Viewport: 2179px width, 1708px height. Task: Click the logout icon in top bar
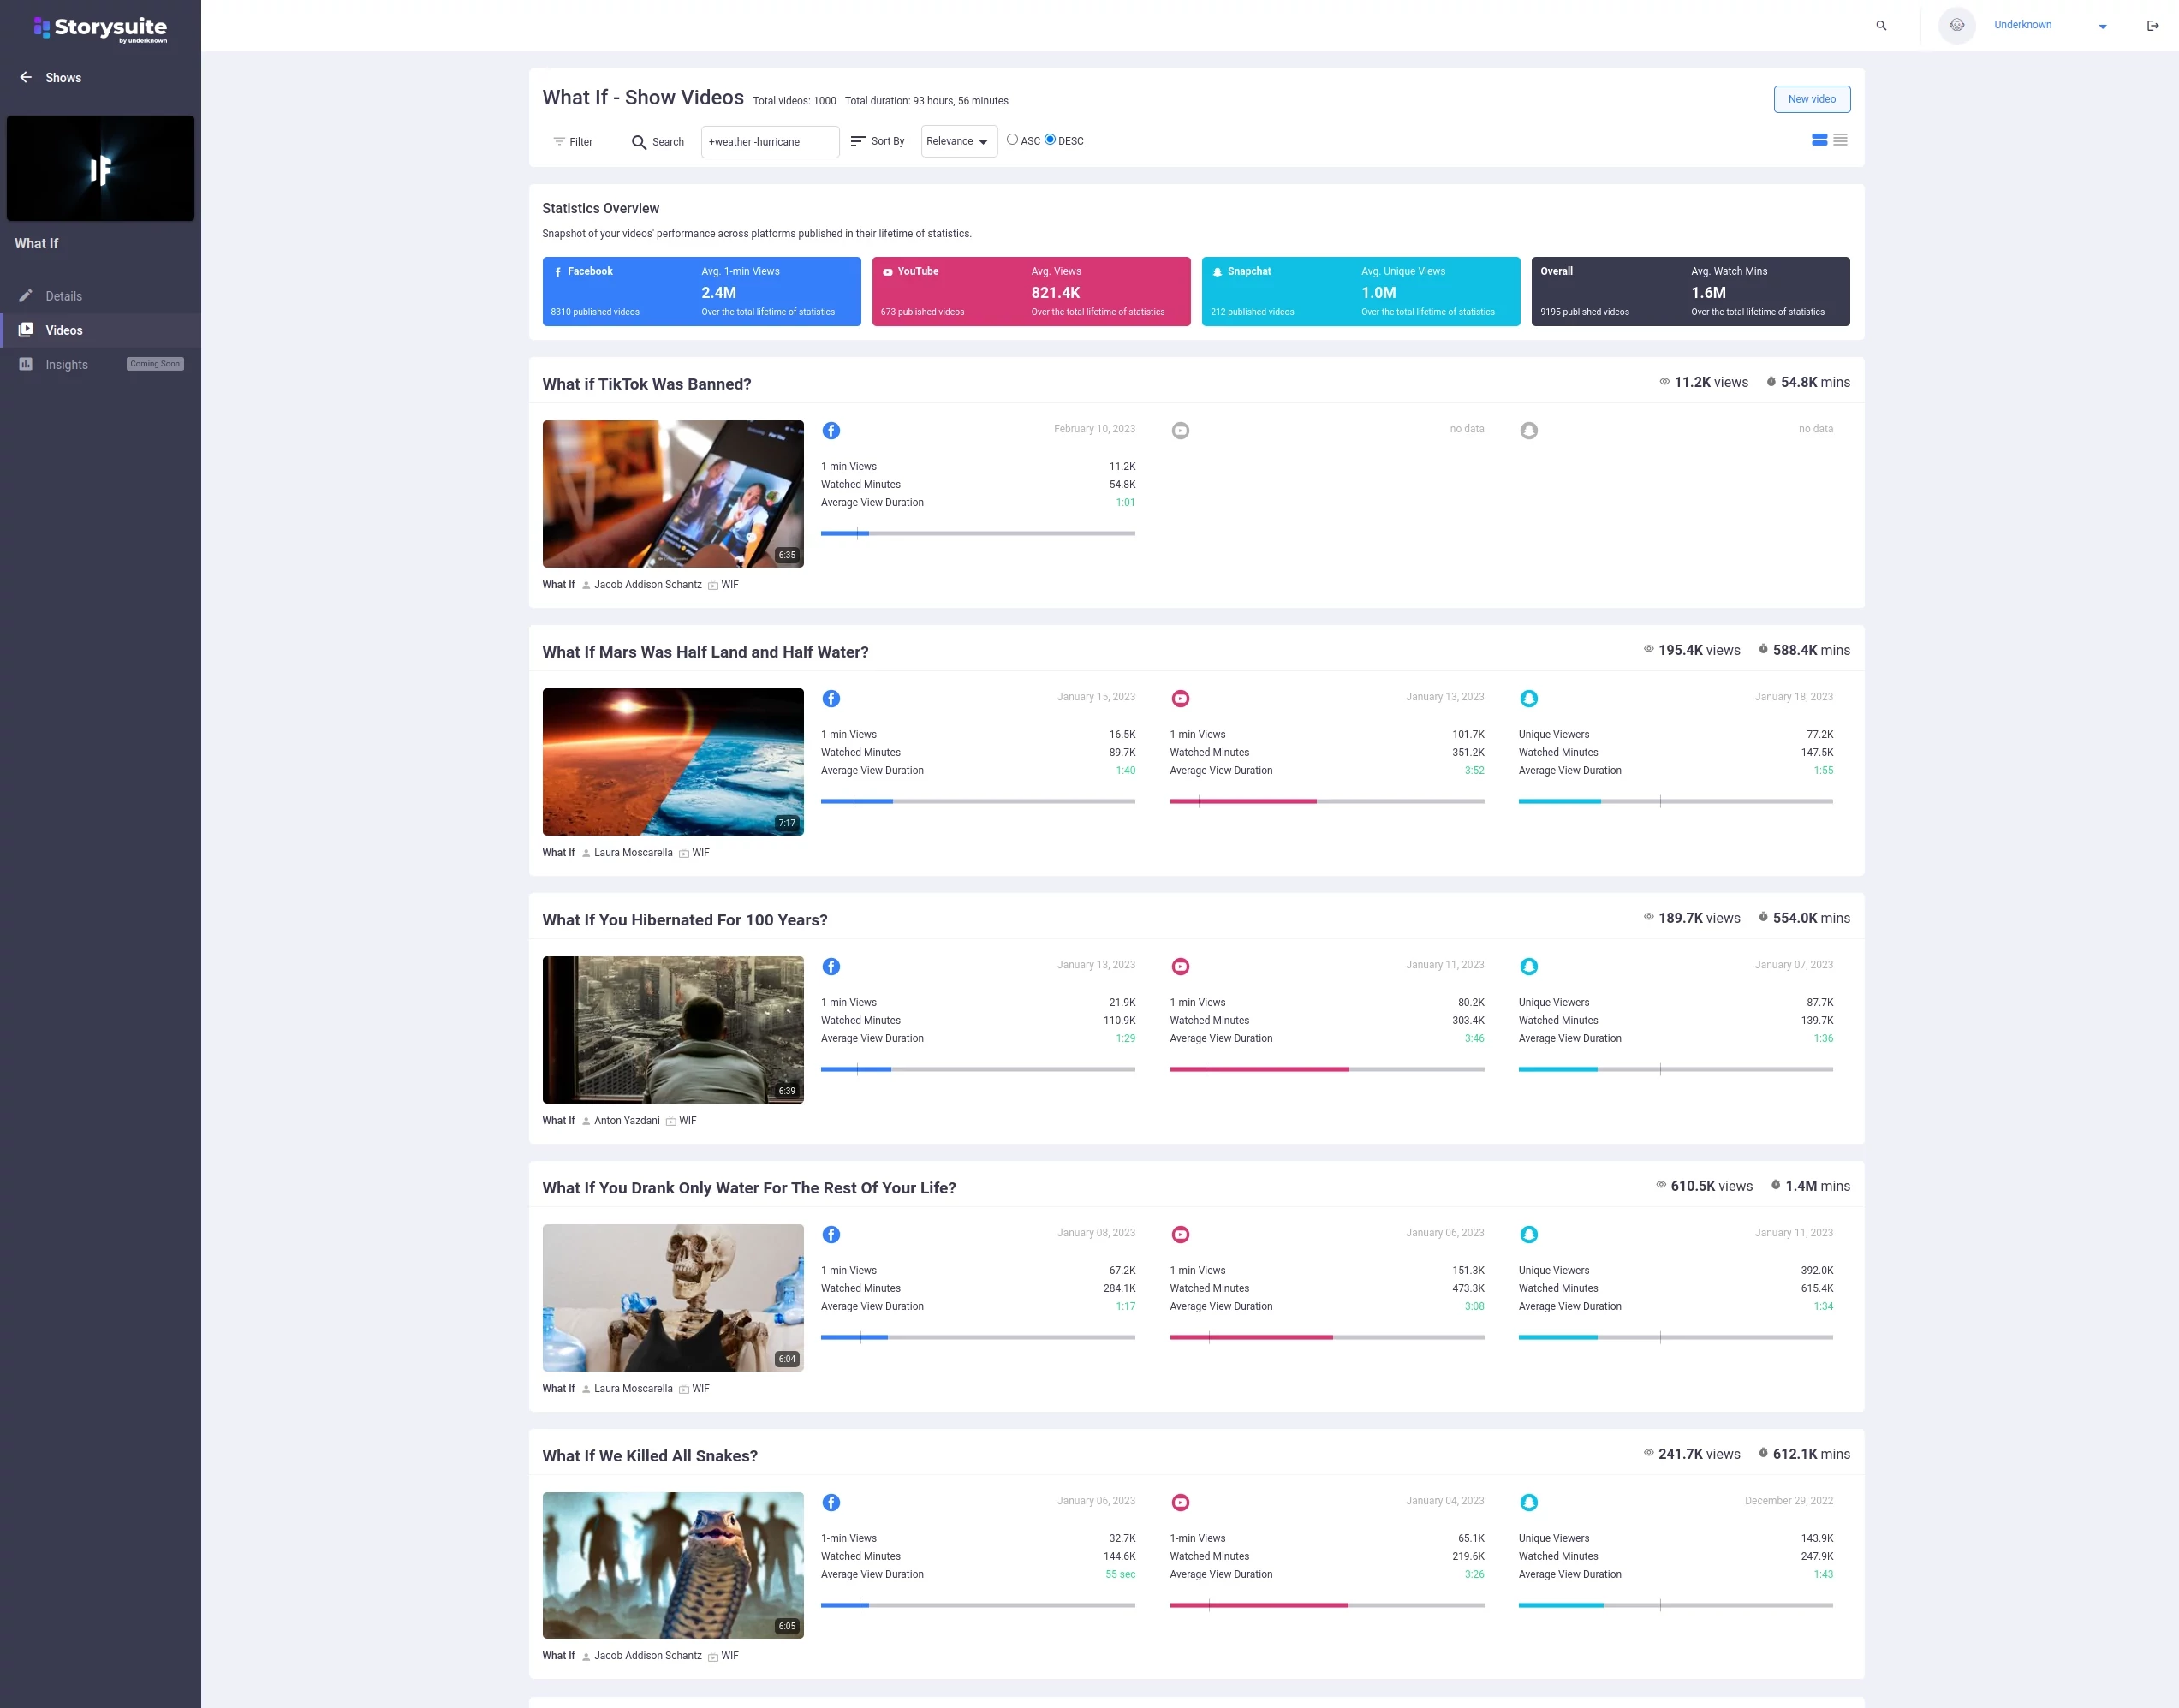pyautogui.click(x=2152, y=25)
